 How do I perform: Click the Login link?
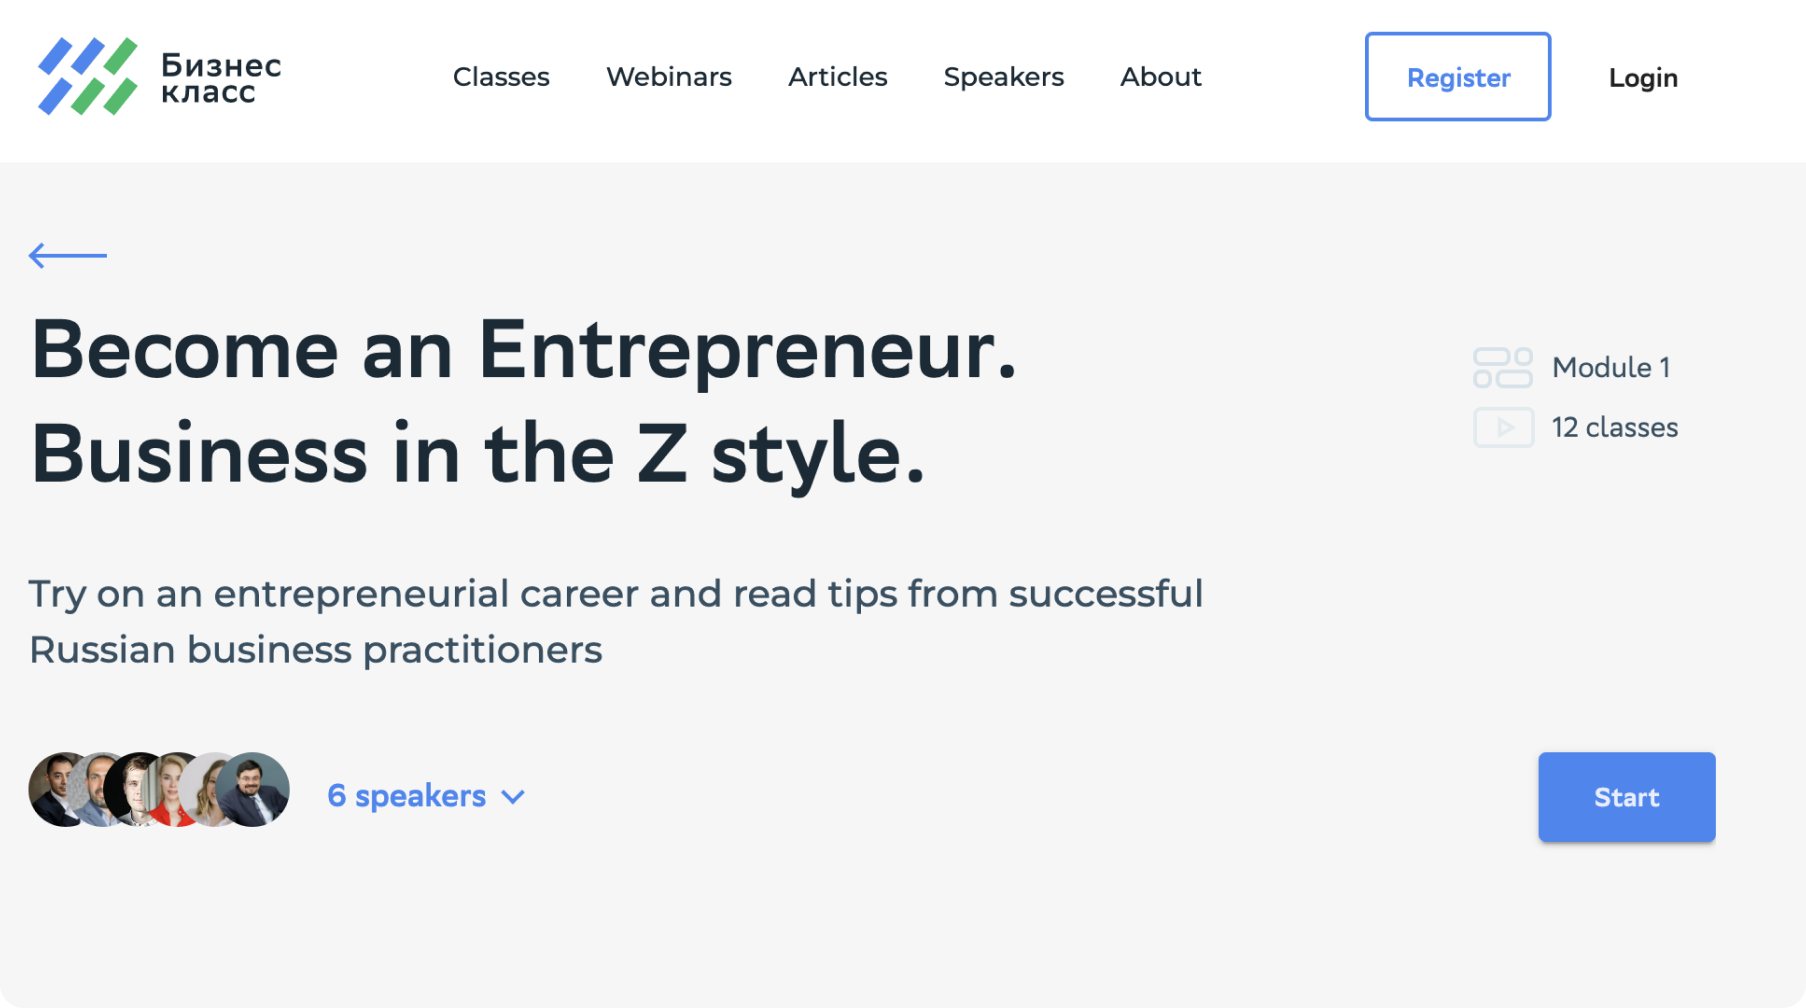(1642, 78)
